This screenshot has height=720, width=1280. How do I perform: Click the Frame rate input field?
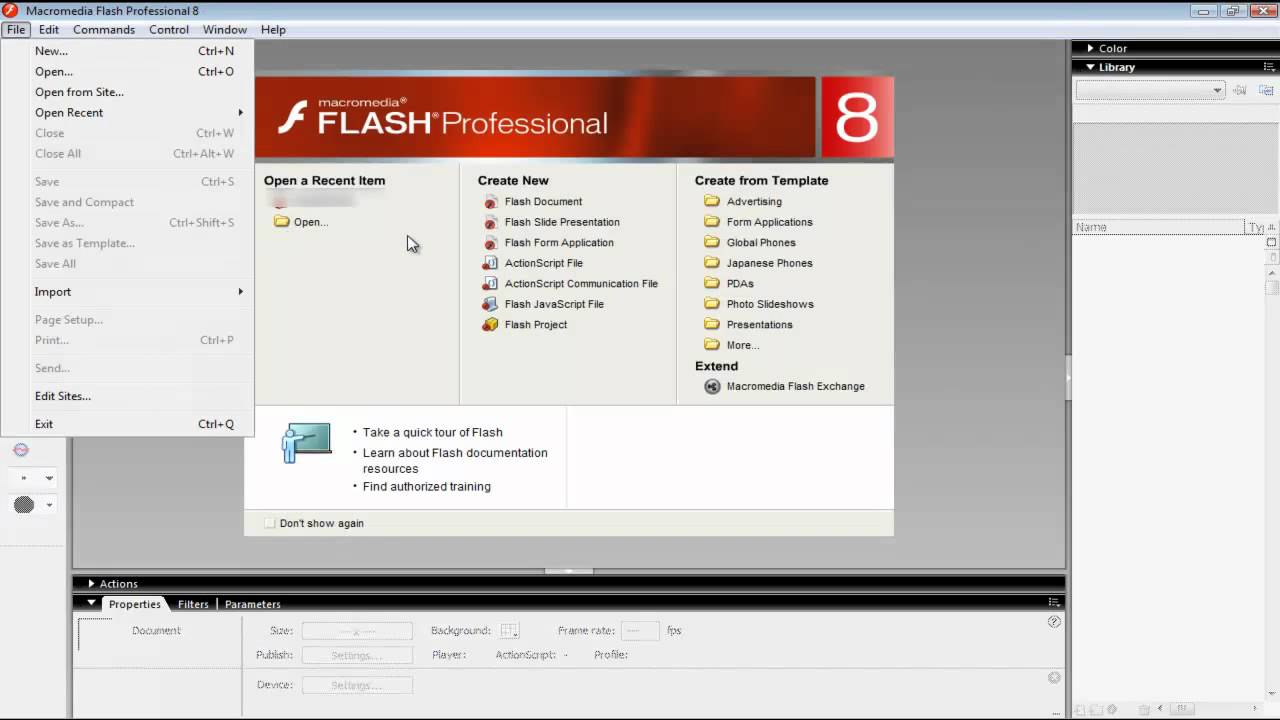click(640, 631)
